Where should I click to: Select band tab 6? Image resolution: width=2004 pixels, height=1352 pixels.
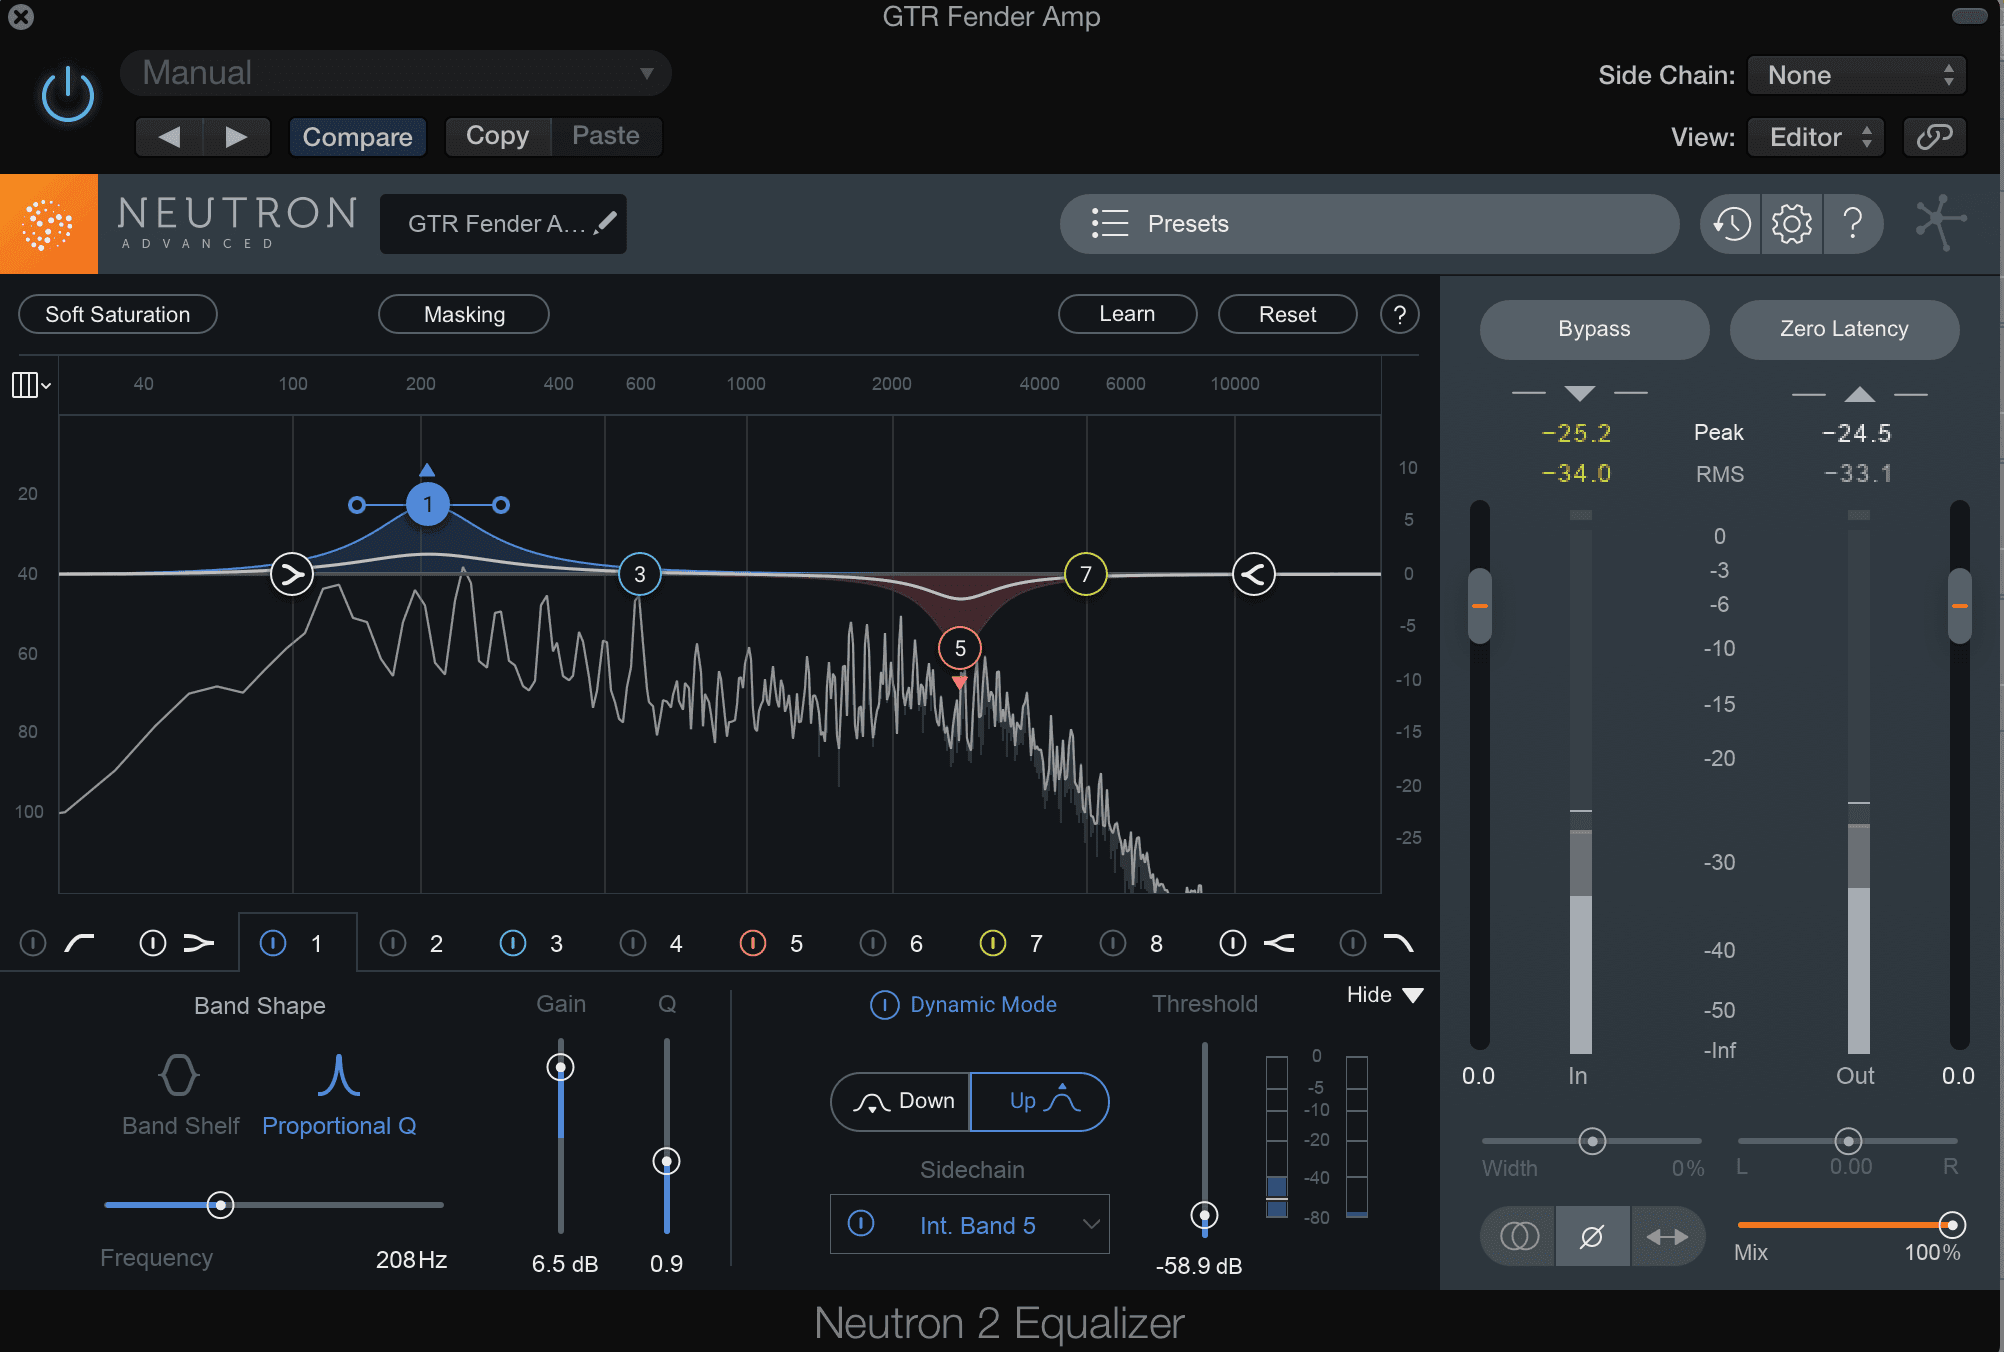[916, 943]
